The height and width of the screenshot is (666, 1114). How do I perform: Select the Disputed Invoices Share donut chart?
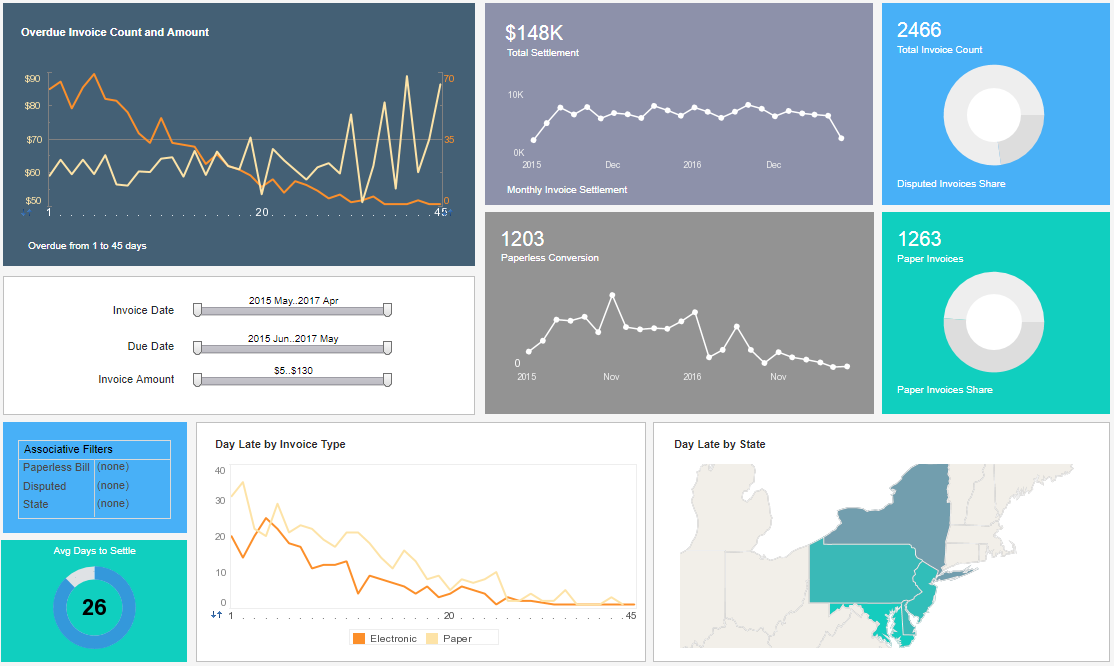993,115
